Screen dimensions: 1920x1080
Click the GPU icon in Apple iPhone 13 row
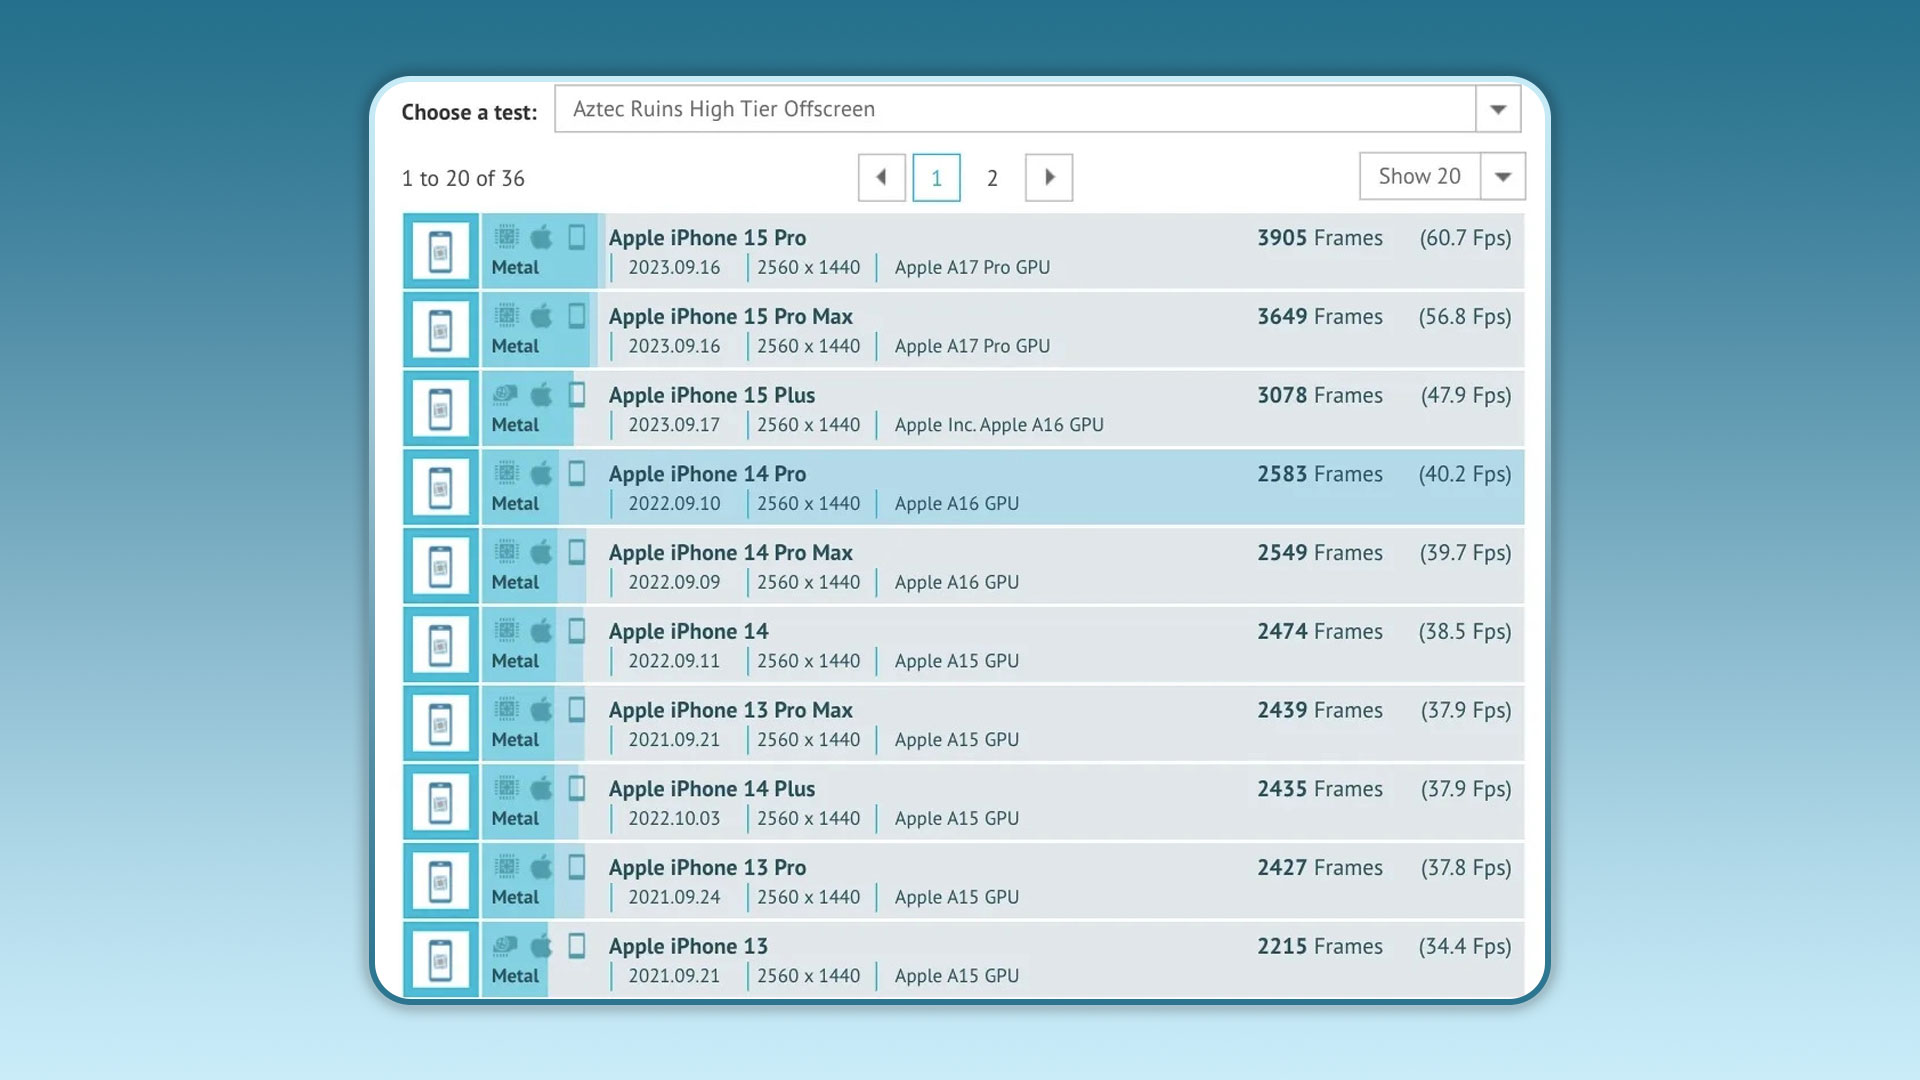506,945
